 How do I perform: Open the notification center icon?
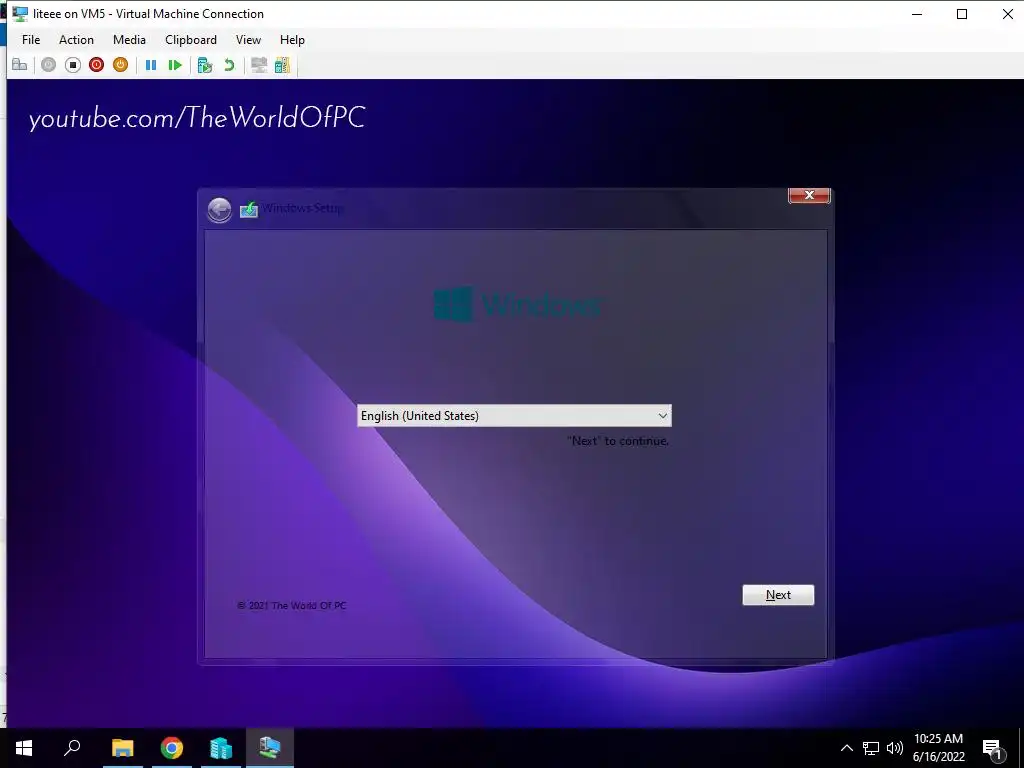992,748
